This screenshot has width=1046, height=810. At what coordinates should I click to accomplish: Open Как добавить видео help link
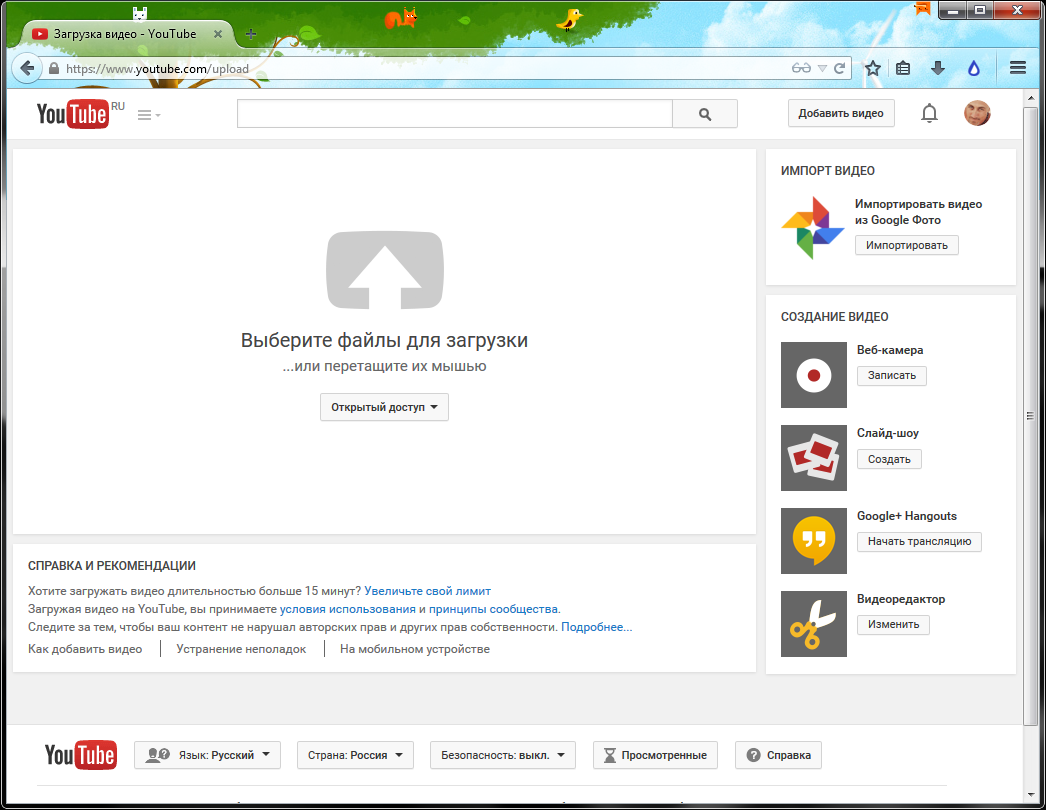[85, 649]
